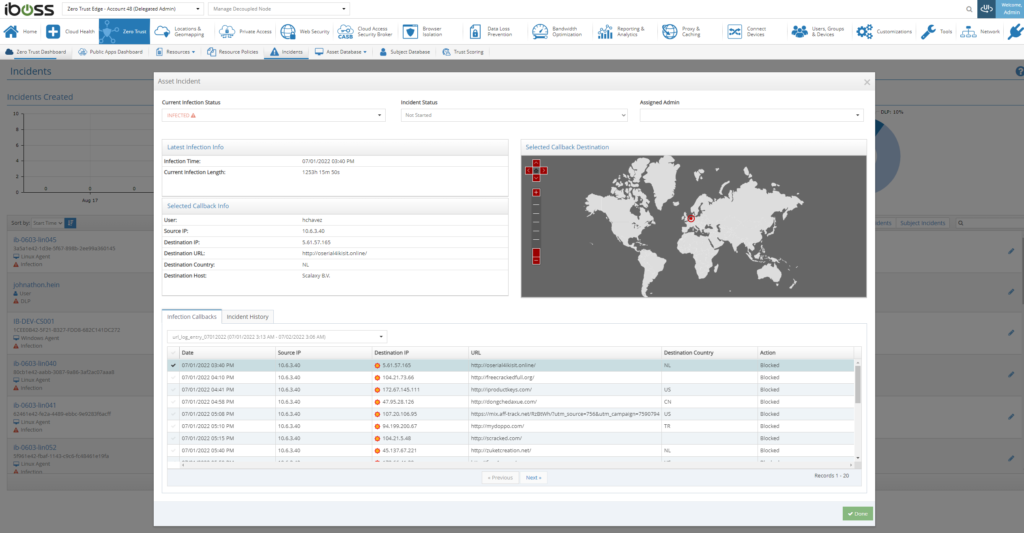Image resolution: width=1024 pixels, height=533 pixels.
Task: Open Proxy & Caching
Action: pyautogui.click(x=681, y=31)
